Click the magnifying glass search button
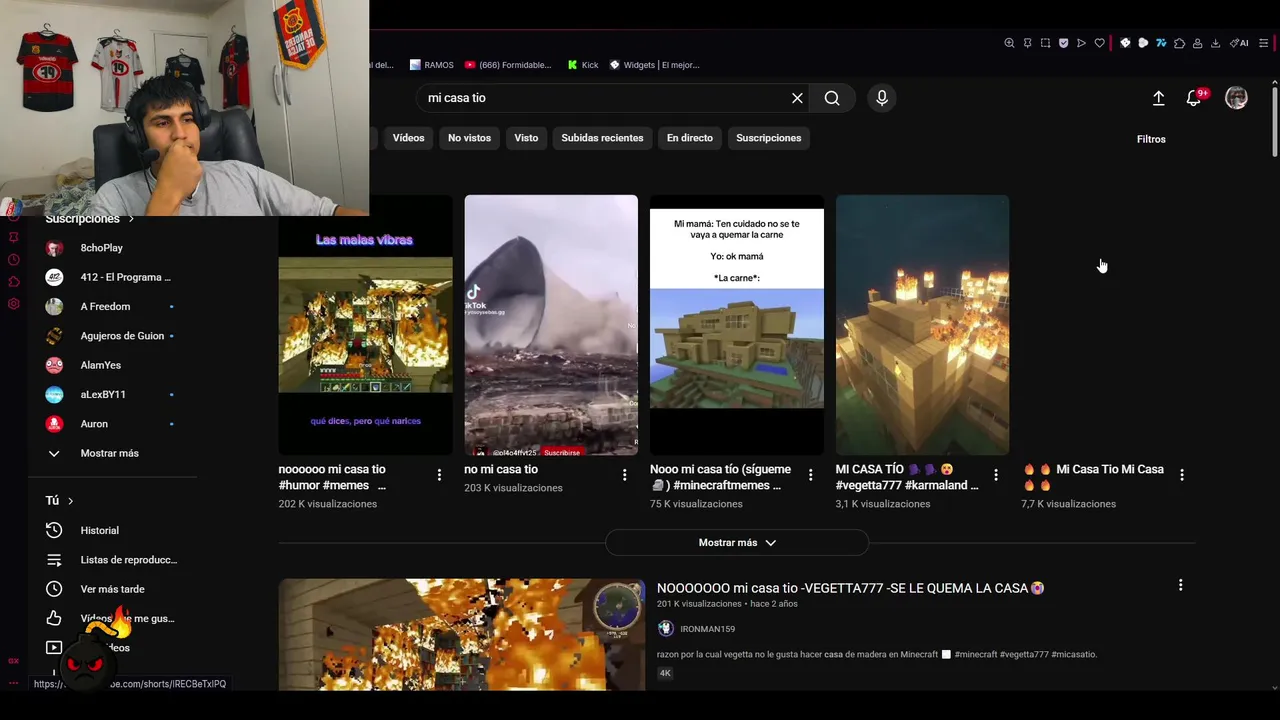This screenshot has height=720, width=1280. [x=832, y=98]
